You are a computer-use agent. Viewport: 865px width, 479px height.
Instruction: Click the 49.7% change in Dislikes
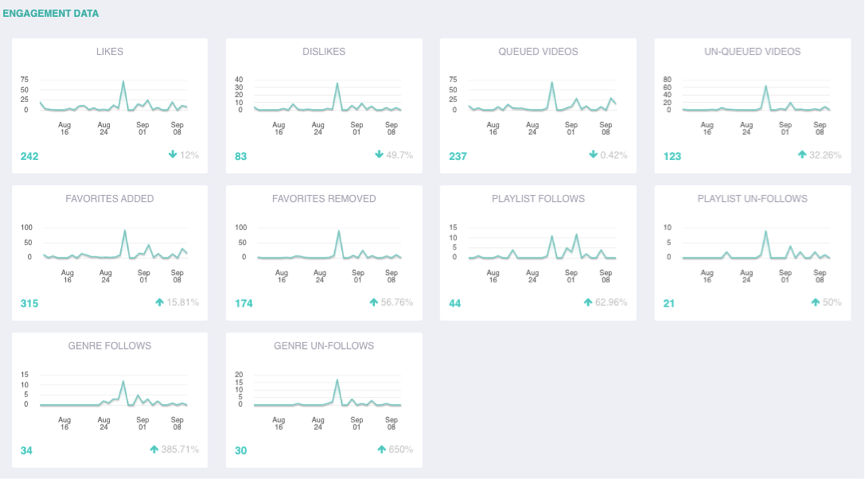pyautogui.click(x=399, y=155)
